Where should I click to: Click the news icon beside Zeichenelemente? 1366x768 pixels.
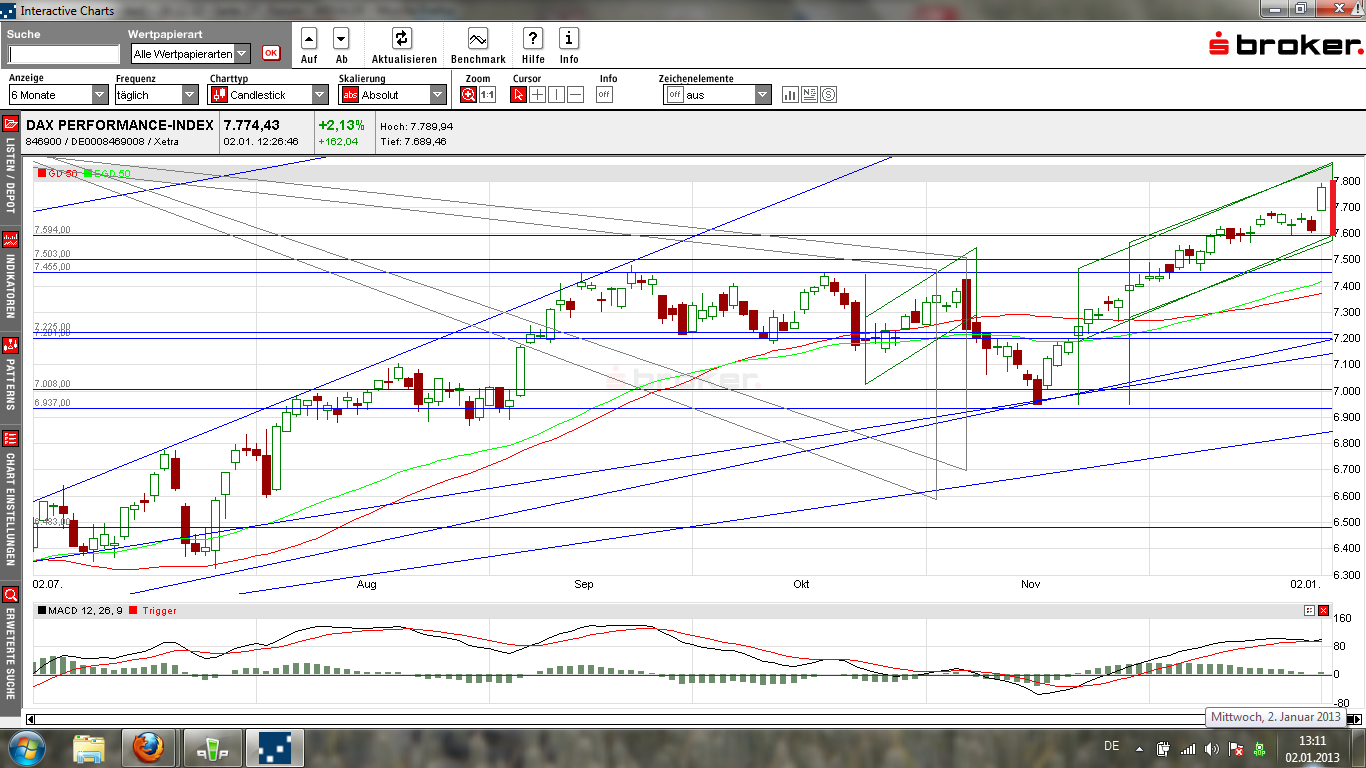pos(808,94)
